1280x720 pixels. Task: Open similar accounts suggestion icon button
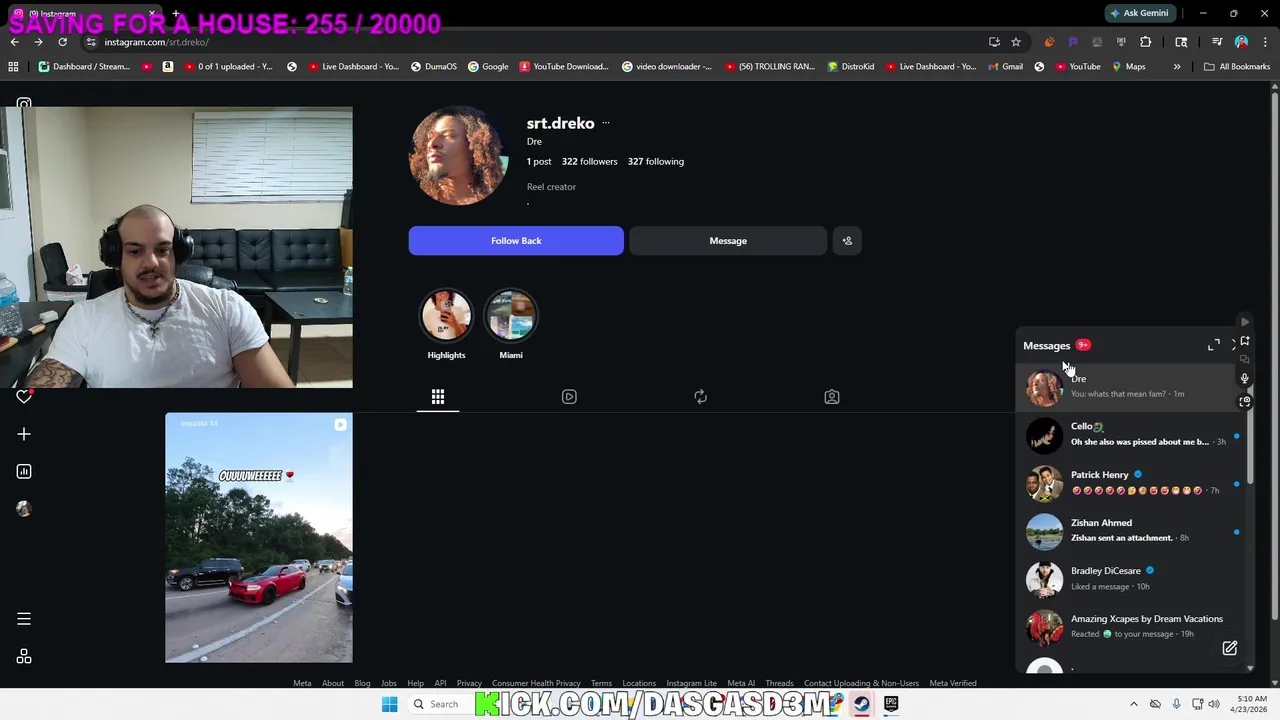click(x=847, y=241)
